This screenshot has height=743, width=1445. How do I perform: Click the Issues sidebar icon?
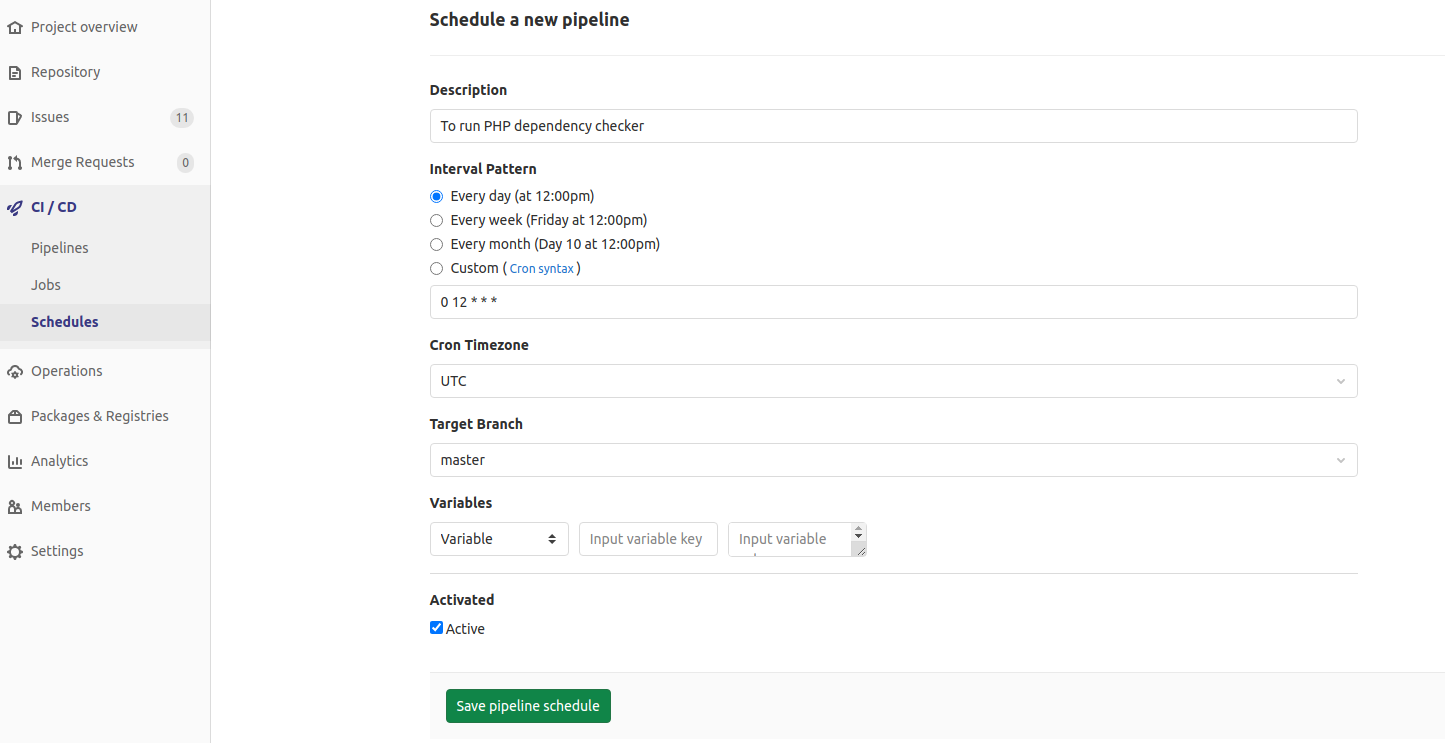[x=14, y=117]
